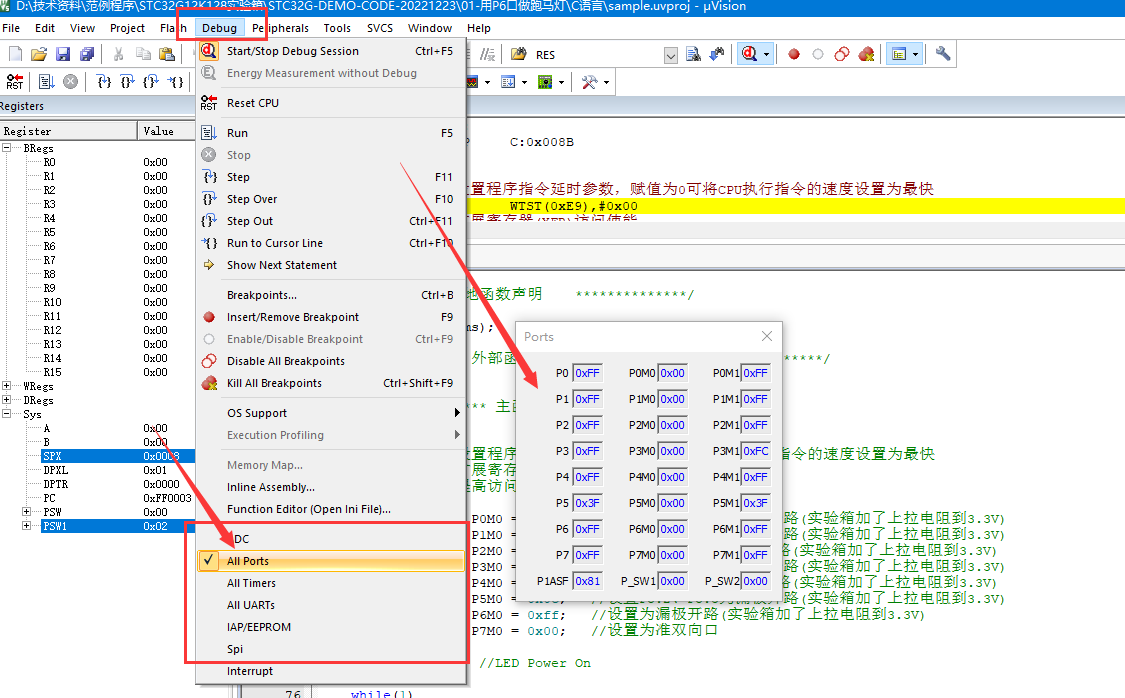Click the Cut scissors toolbar icon
Image resolution: width=1125 pixels, height=698 pixels.
[119, 54]
